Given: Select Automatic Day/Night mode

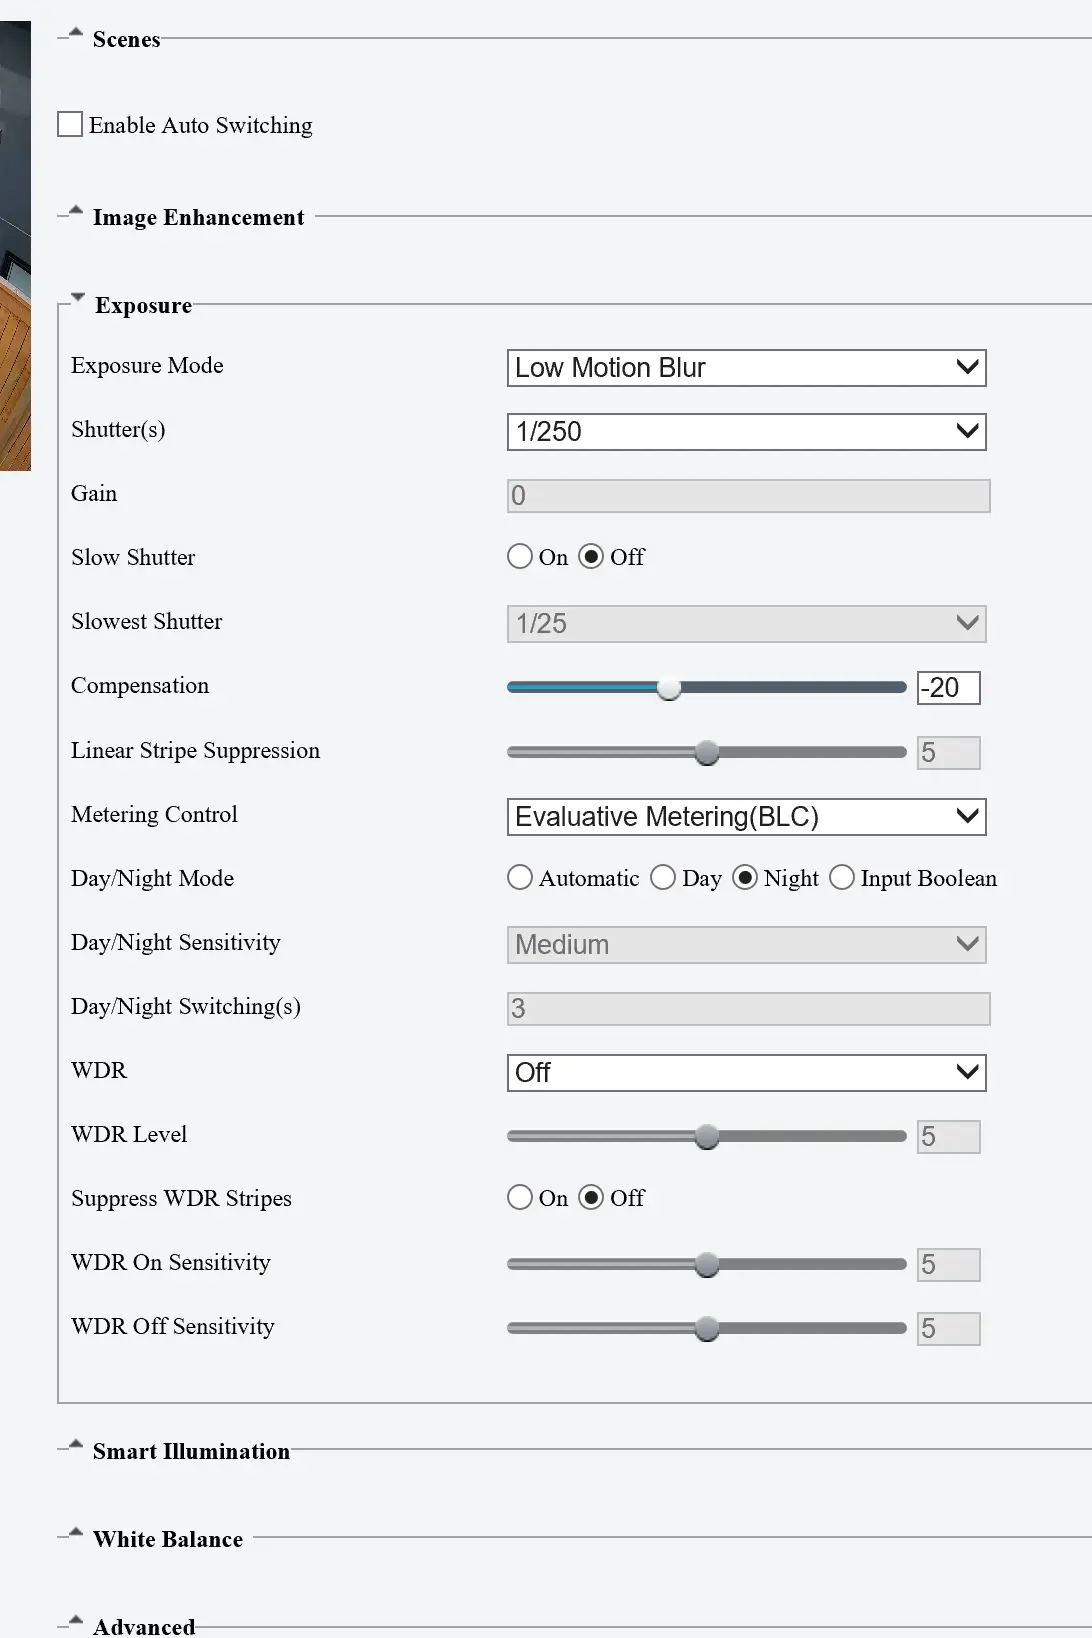Looking at the screenshot, I should click(x=520, y=878).
